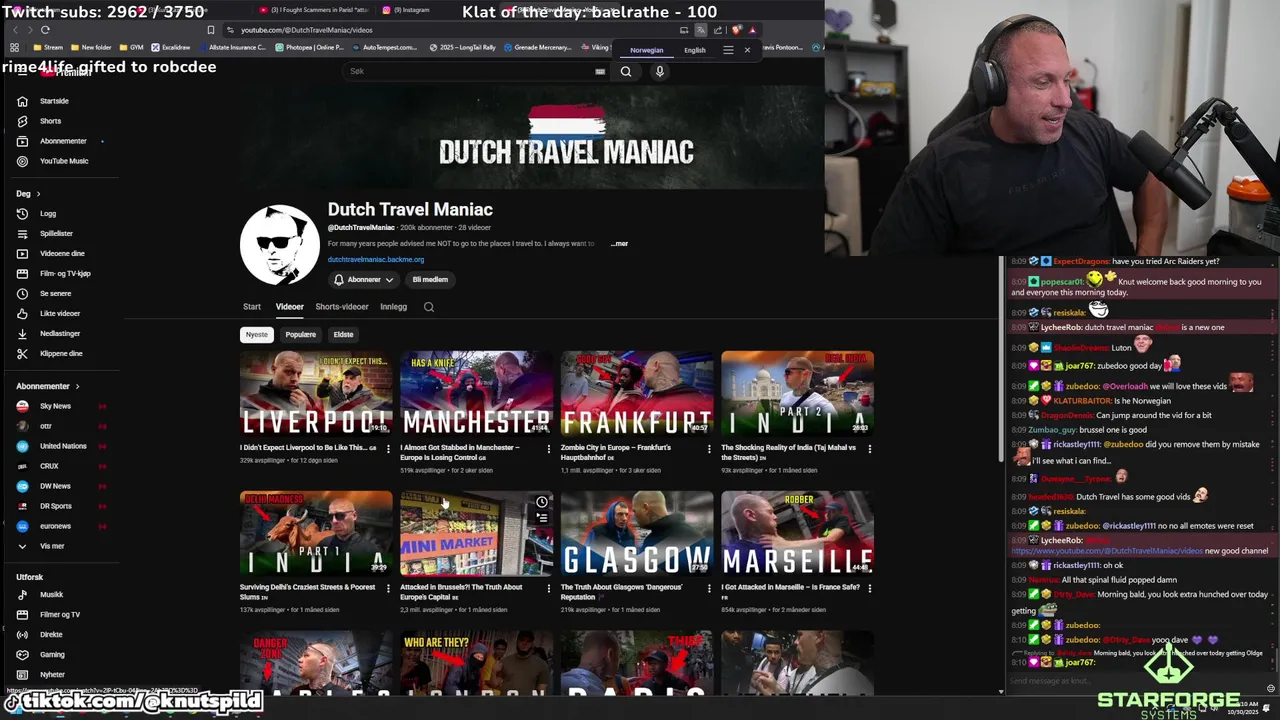Switch to I Fought Scammers in Paris tab
This screenshot has height=720, width=1280.
[315, 10]
